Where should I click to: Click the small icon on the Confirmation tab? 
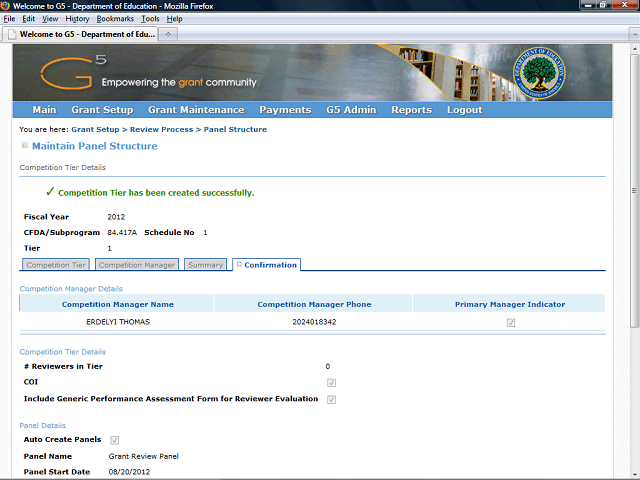(x=239, y=264)
